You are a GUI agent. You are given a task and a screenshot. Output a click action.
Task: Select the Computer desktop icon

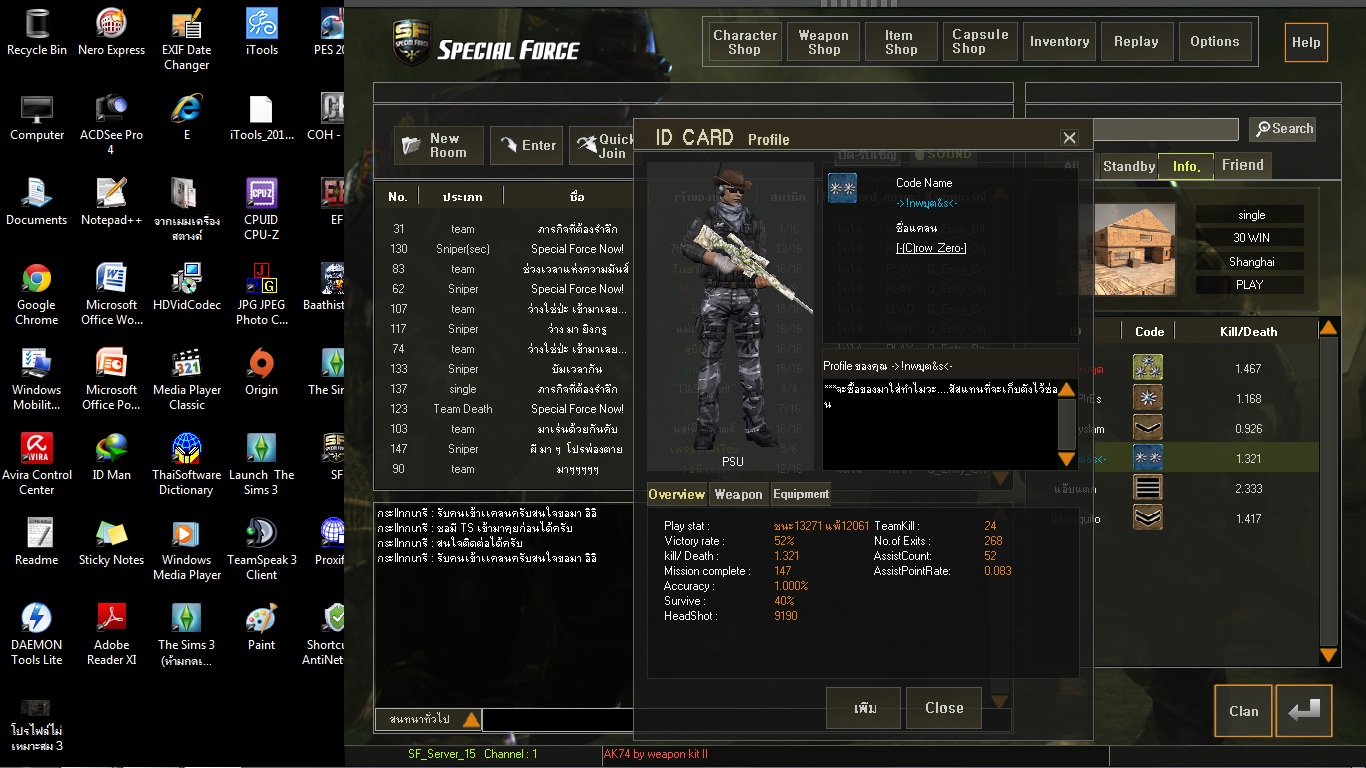coord(37,117)
